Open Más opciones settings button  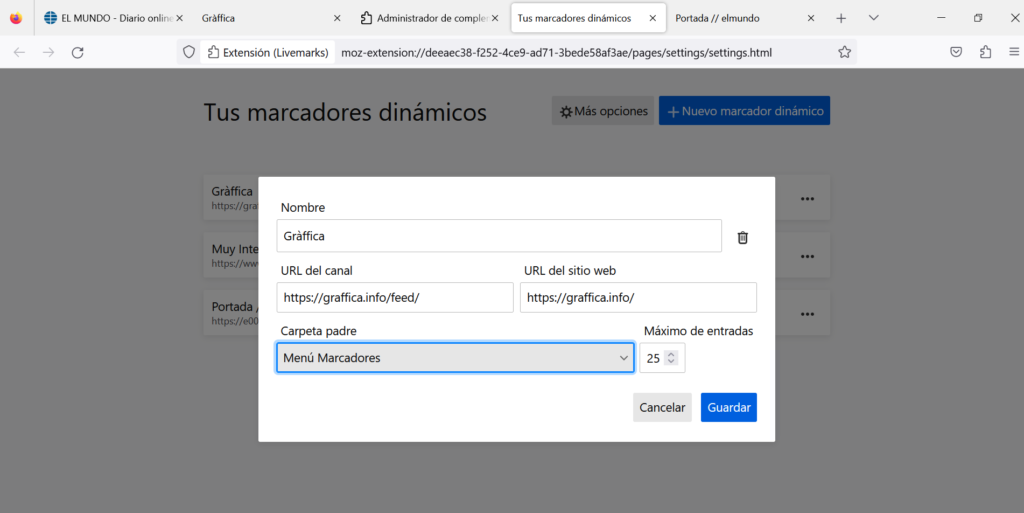pyautogui.click(x=603, y=111)
